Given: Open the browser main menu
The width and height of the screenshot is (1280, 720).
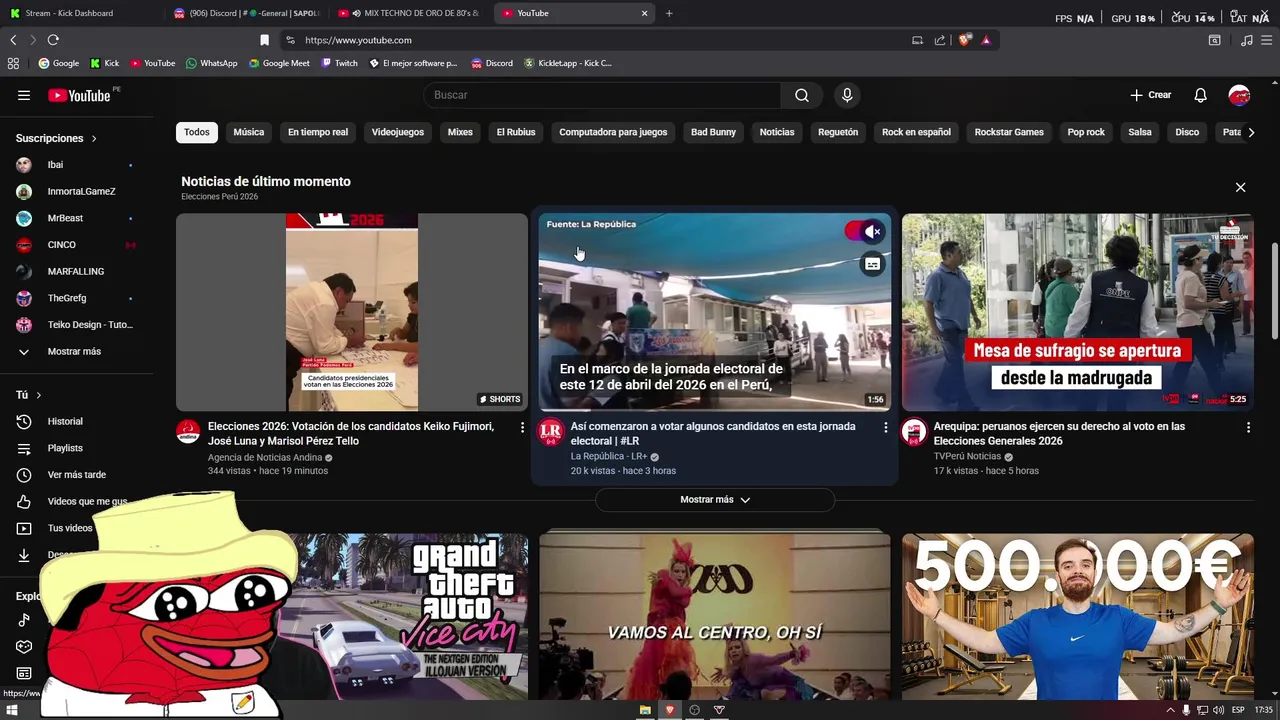Looking at the screenshot, I should coord(1267,40).
